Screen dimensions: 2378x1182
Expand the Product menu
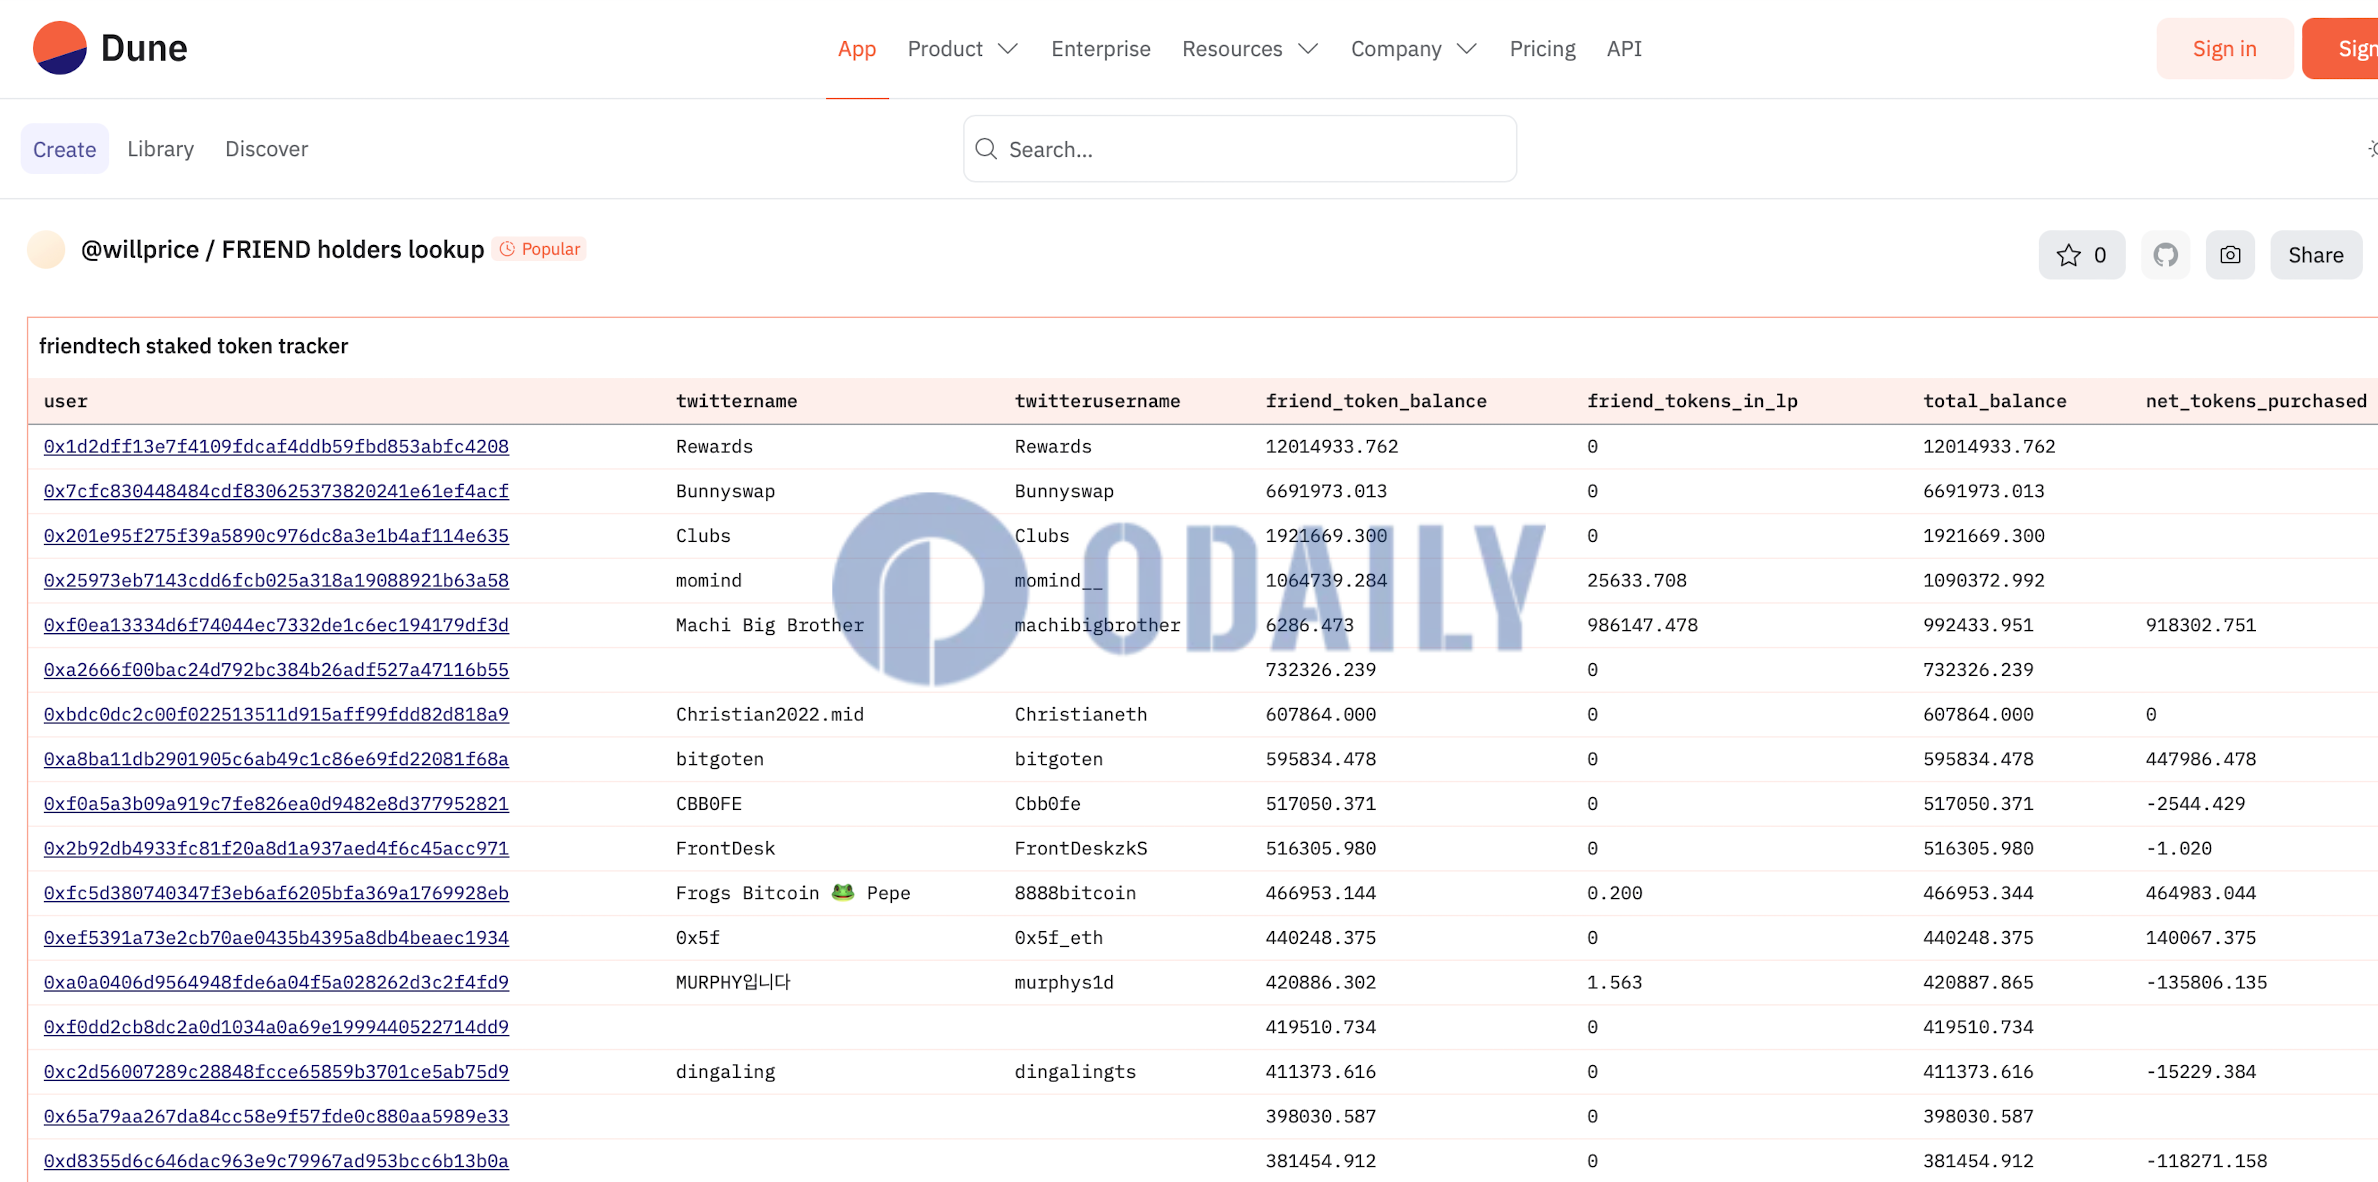pyautogui.click(x=962, y=48)
